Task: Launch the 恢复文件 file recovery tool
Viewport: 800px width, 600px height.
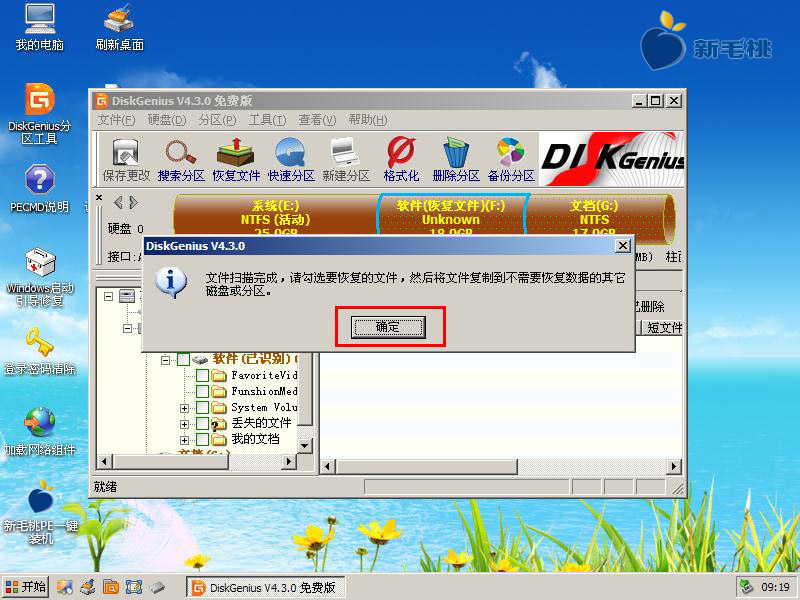Action: 236,160
